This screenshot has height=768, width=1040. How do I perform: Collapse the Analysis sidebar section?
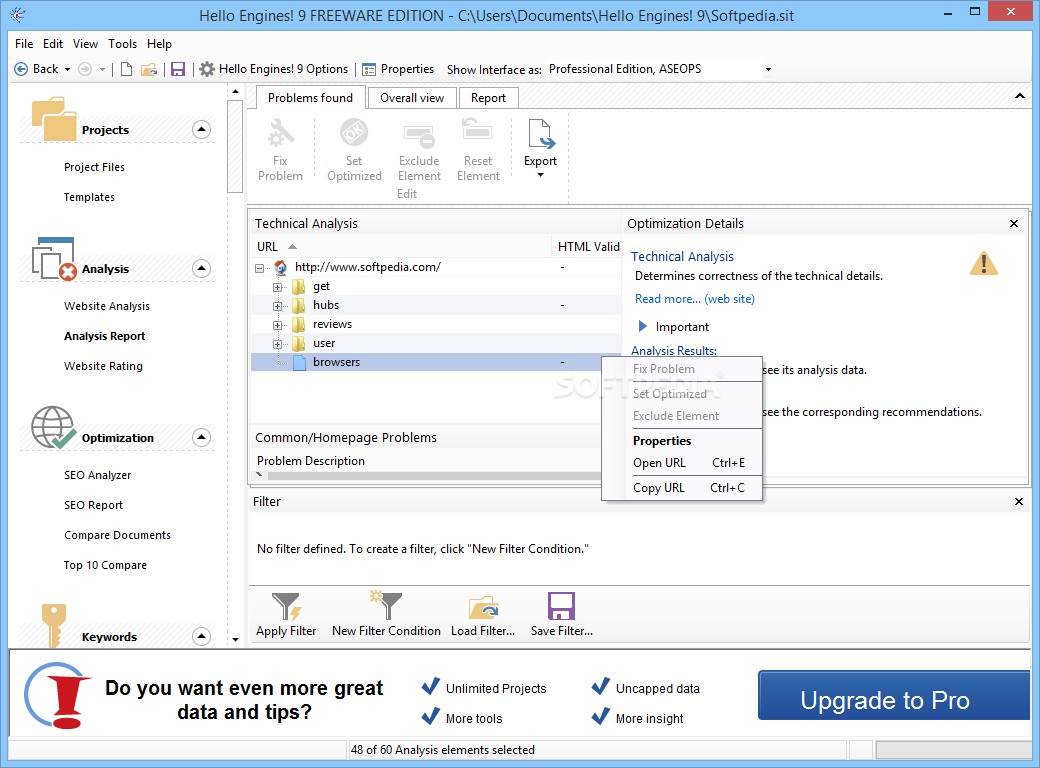[x=202, y=269]
